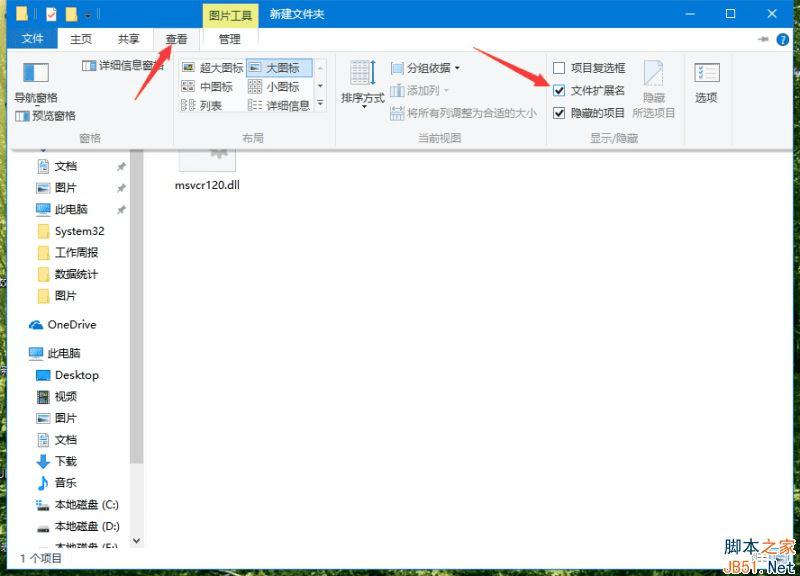This screenshot has width=800, height=576.
Task: Open Local Disk (D:)
Action: click(87, 526)
